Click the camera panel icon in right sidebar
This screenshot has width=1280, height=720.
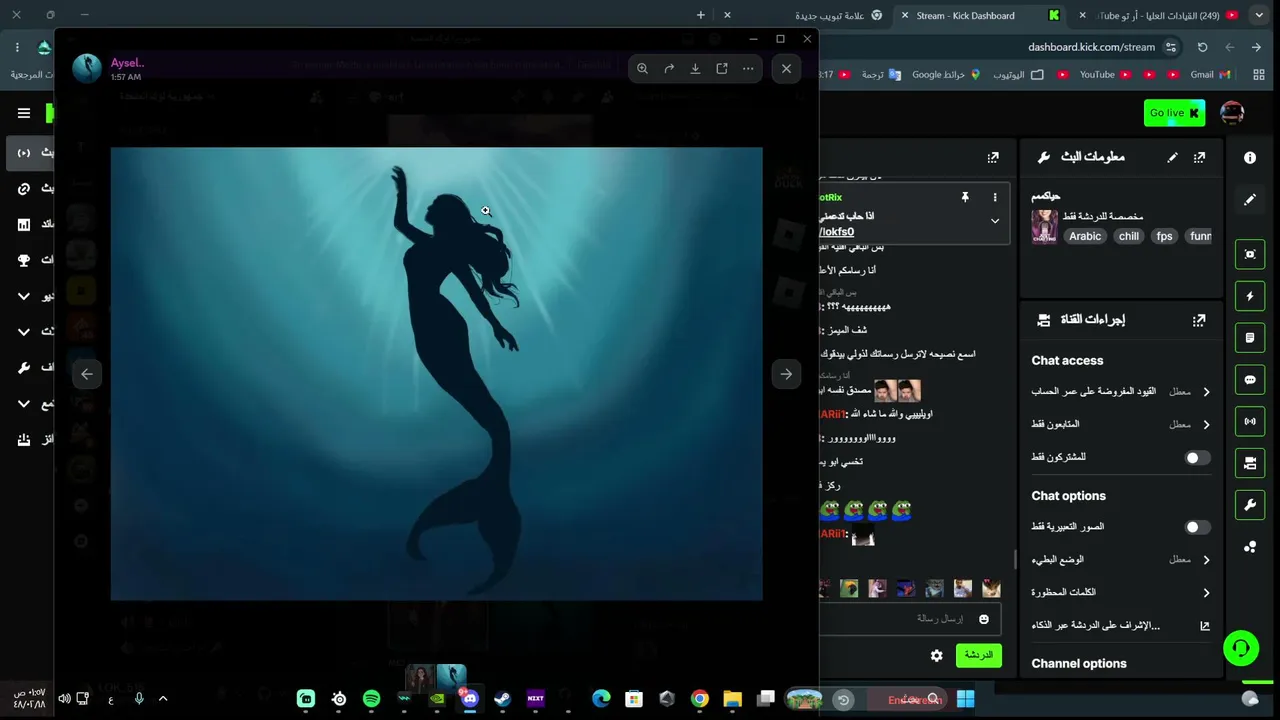[1250, 464]
